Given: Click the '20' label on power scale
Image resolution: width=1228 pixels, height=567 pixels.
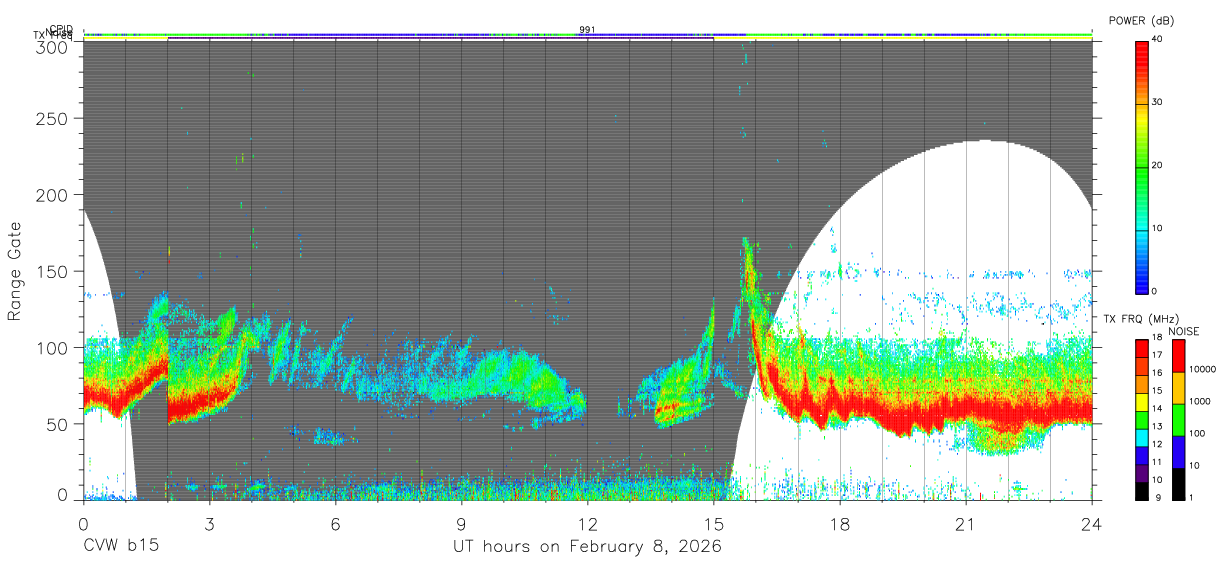Looking at the screenshot, I should tap(1159, 166).
